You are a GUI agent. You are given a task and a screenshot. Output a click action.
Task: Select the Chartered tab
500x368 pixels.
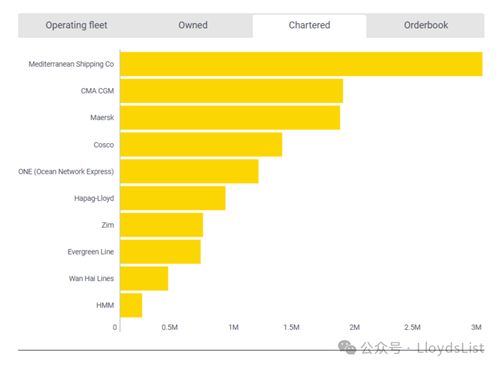coord(309,26)
